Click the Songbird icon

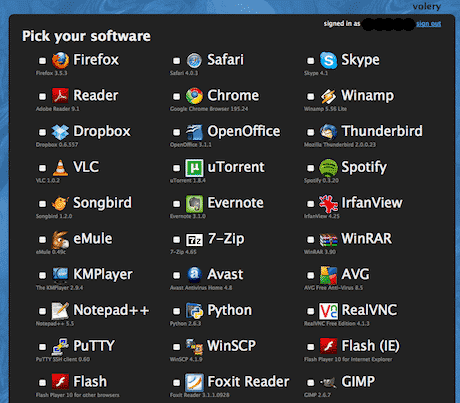(x=60, y=203)
